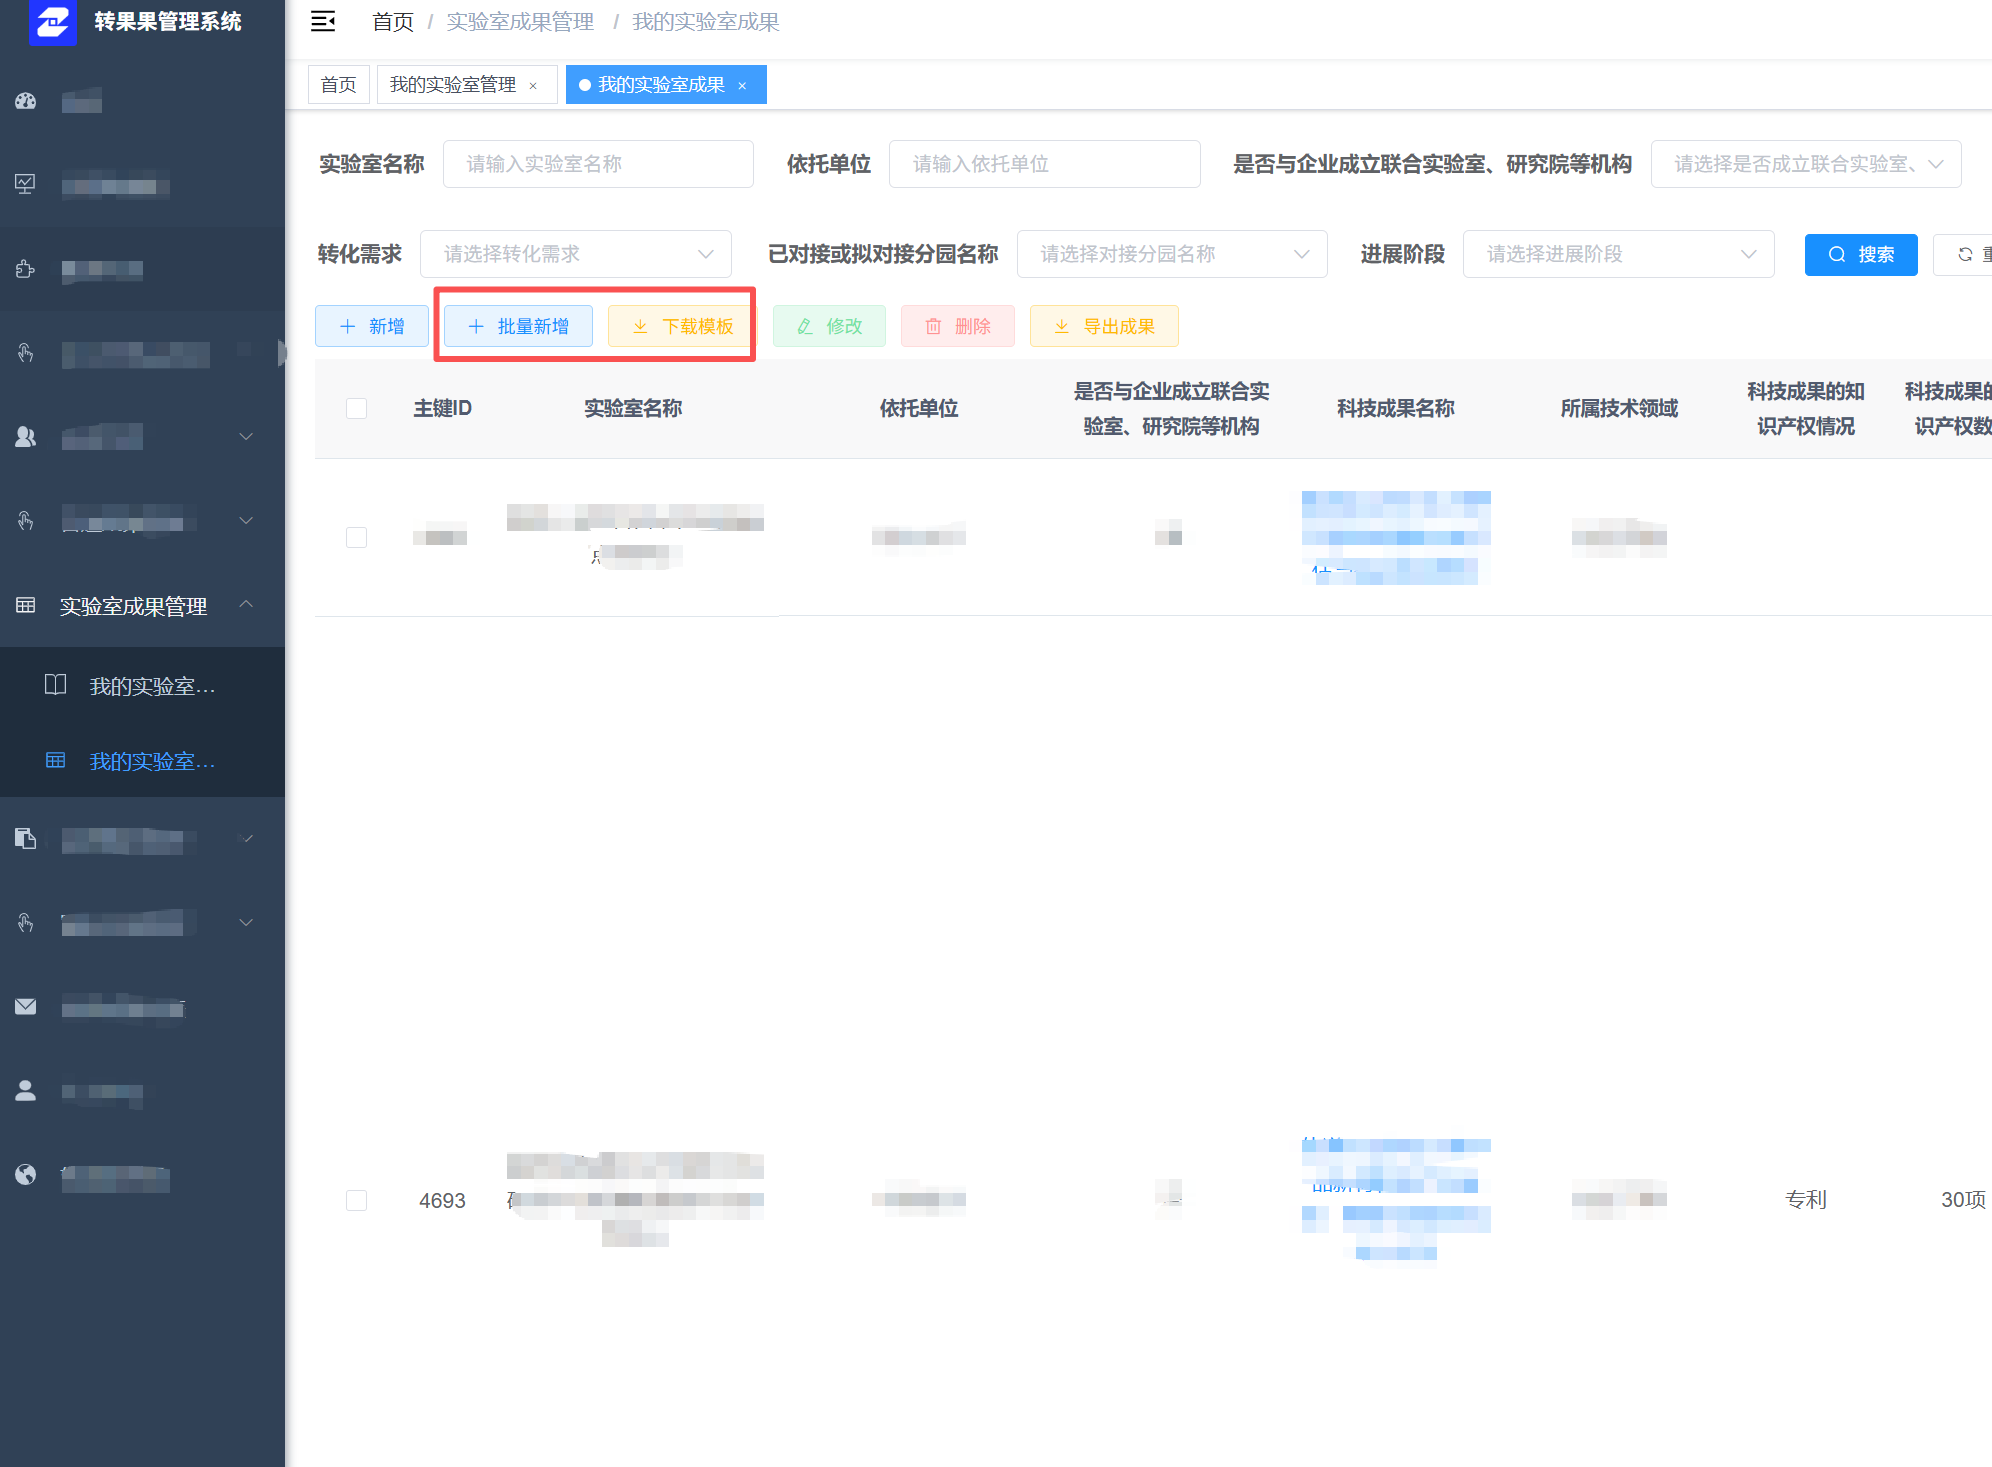This screenshot has height=1467, width=1992.
Task: Click the 批量新增 button
Action: point(517,325)
